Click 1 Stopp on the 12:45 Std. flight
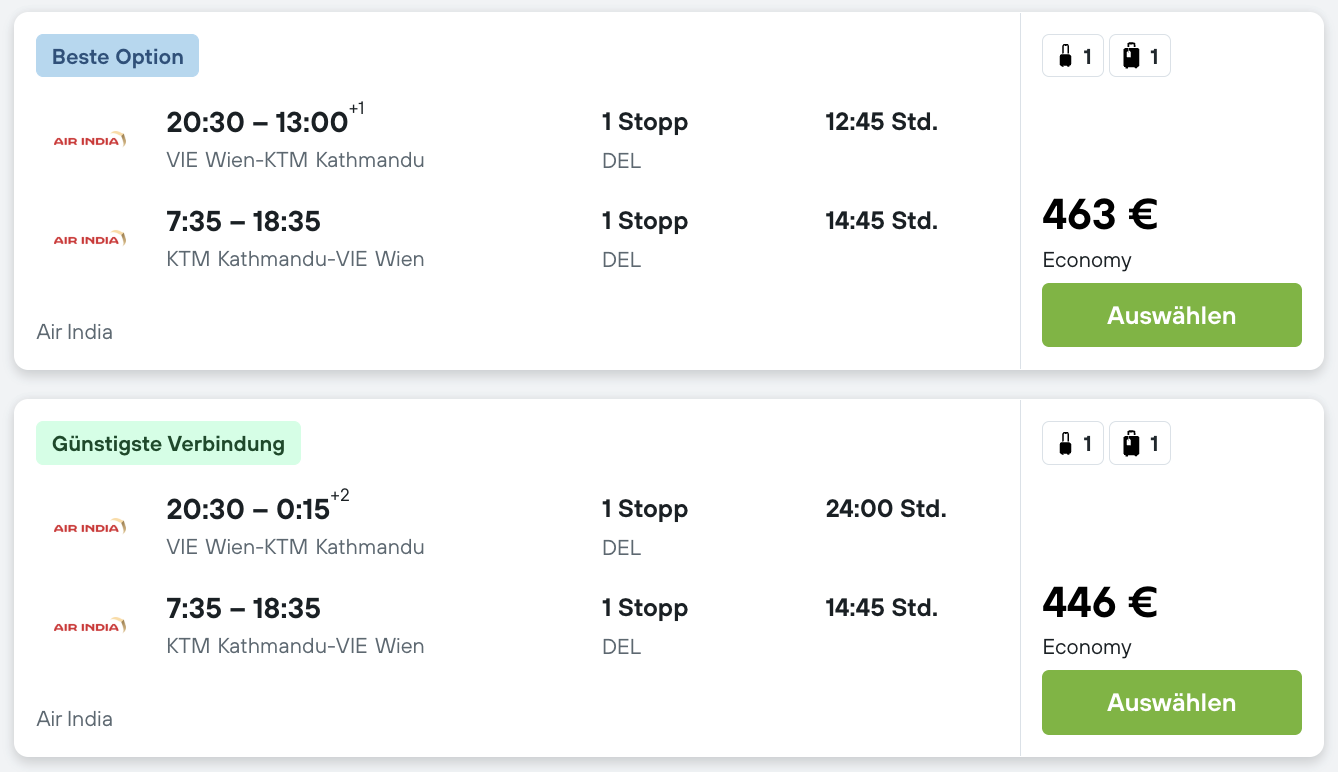This screenshot has width=1338, height=772. pos(644,122)
